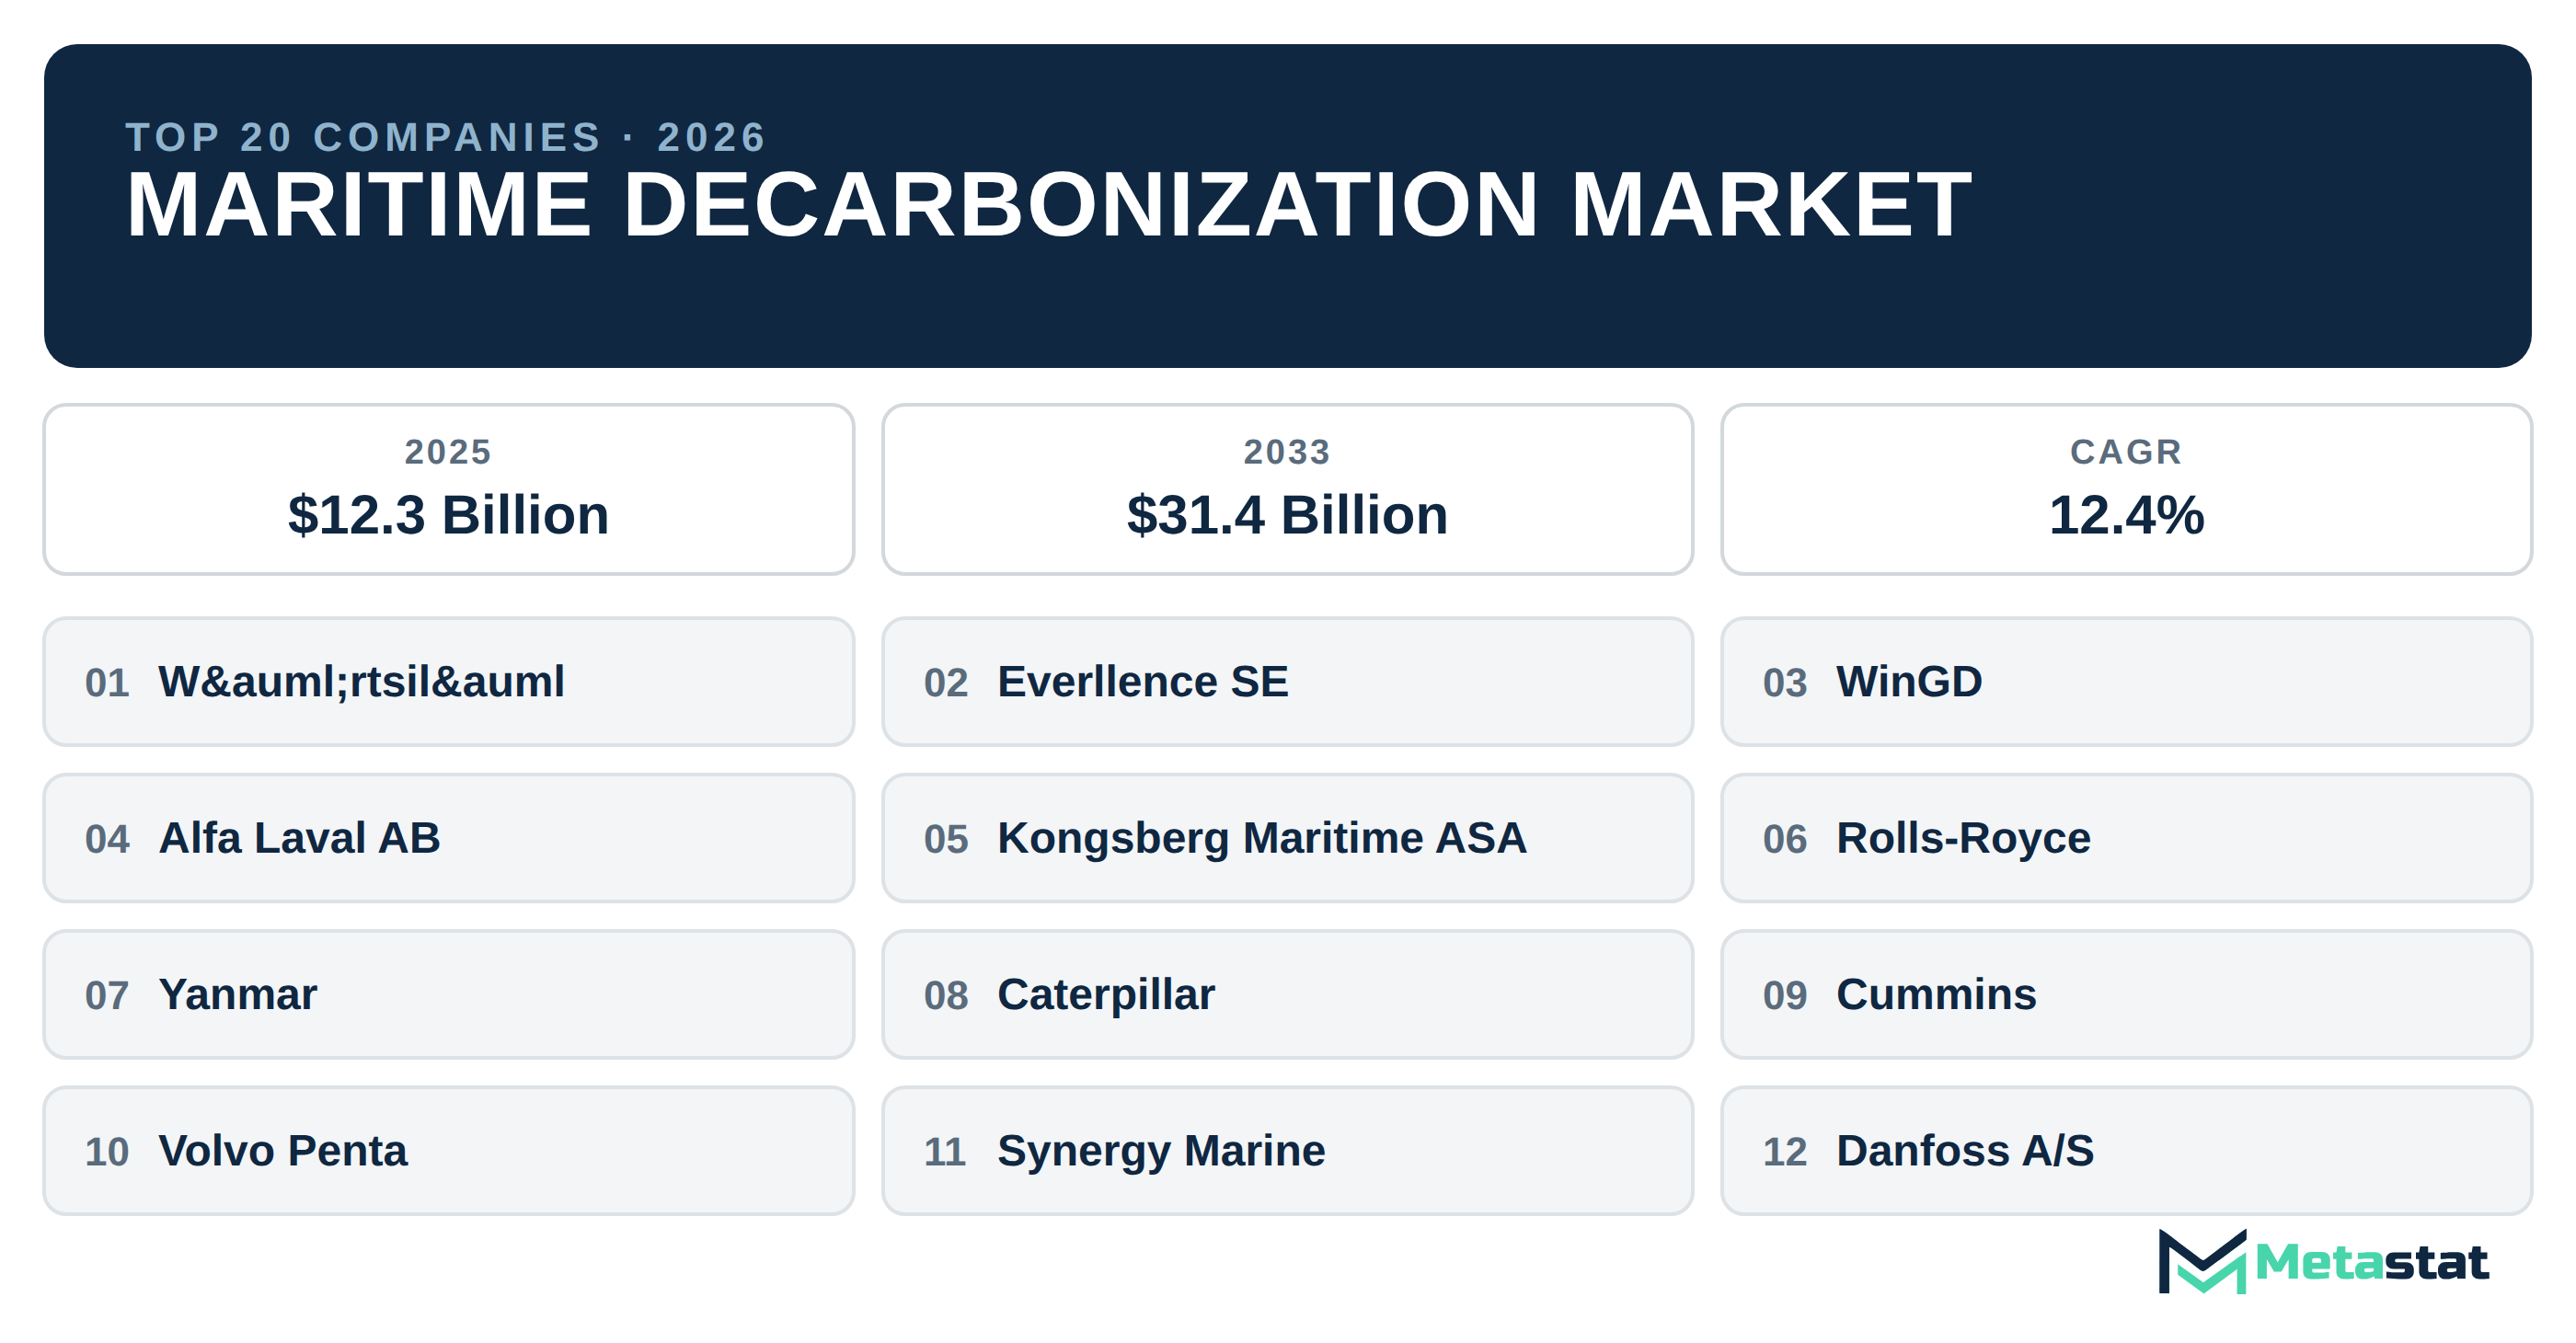Click the WinGD company card

click(2126, 681)
